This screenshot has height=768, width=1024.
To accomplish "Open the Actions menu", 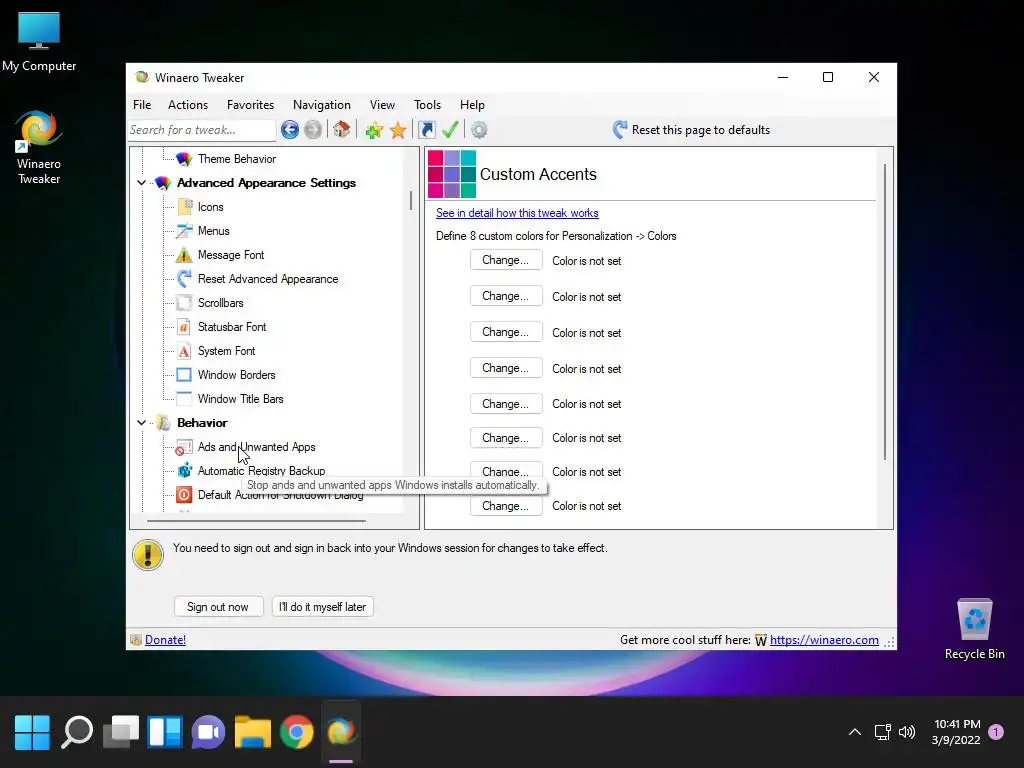I will pyautogui.click(x=188, y=105).
